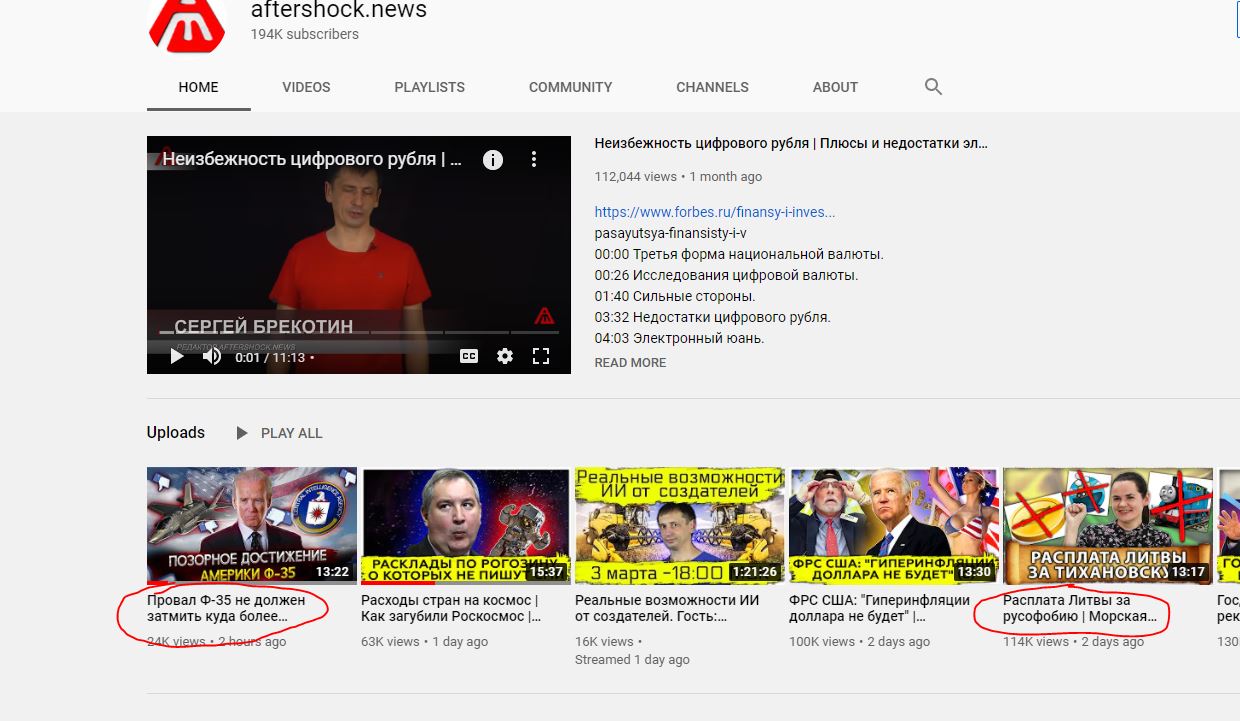Switch to the HOME tab

[199, 87]
